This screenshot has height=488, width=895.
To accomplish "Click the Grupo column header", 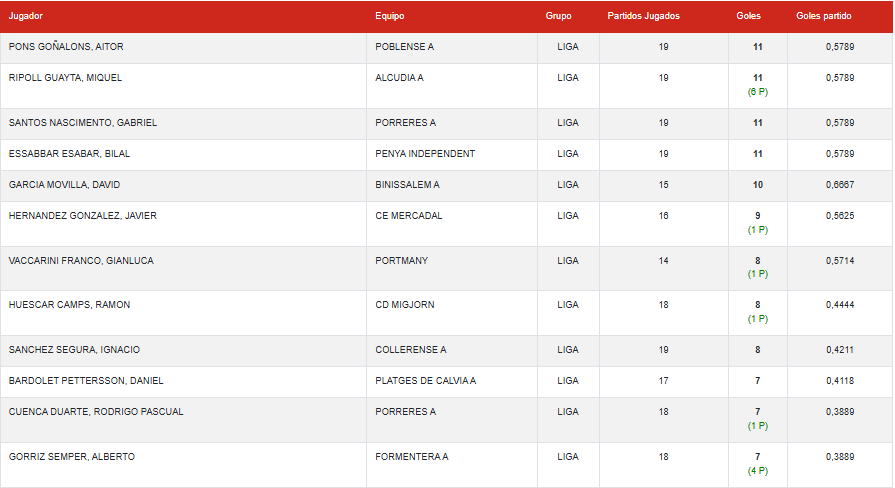I will (559, 16).
